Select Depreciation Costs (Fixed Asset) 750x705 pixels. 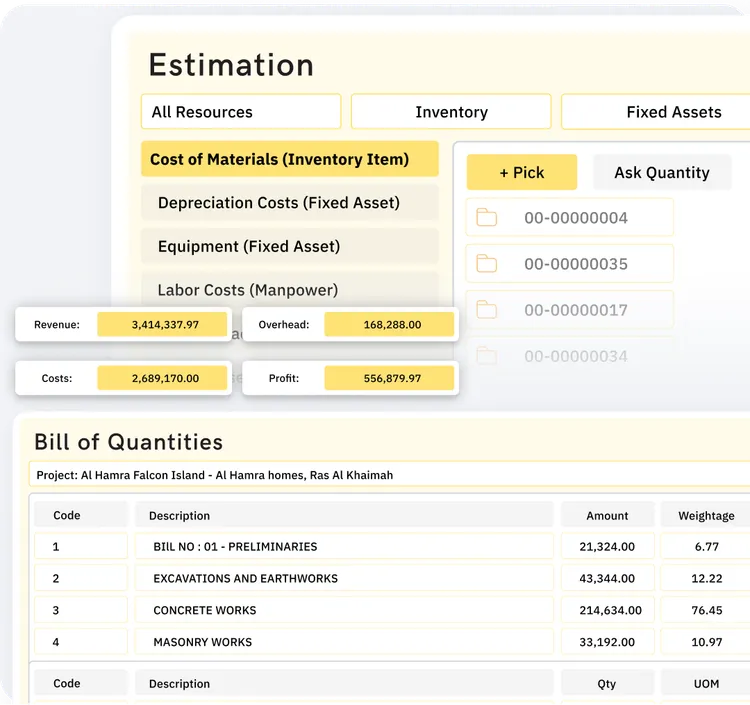pos(290,203)
